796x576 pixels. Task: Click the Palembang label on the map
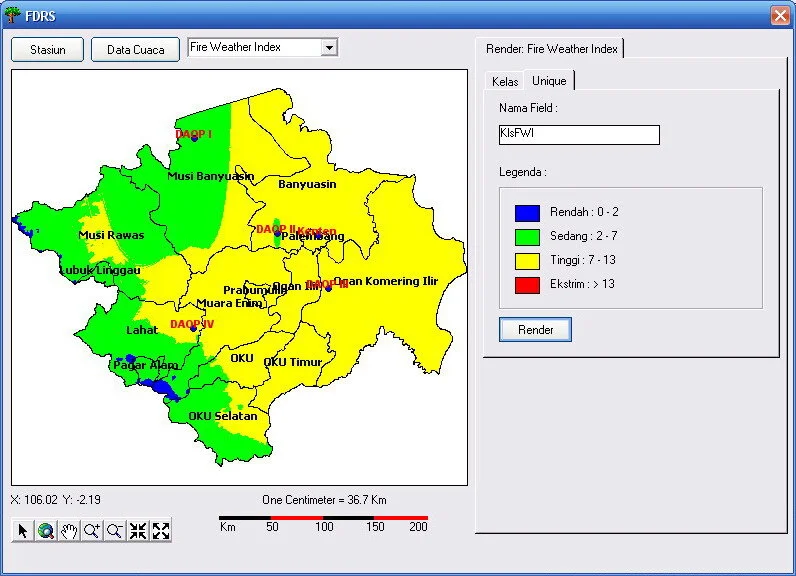(x=312, y=237)
